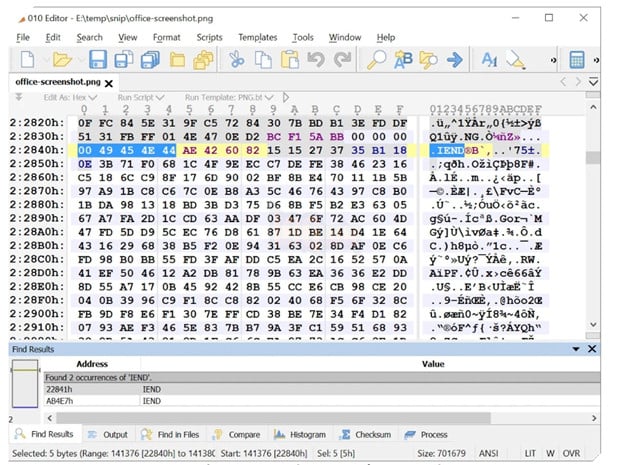Image resolution: width=630 pixels, height=465 pixels.
Task: Click the Run Template play triangle
Action: 285,97
